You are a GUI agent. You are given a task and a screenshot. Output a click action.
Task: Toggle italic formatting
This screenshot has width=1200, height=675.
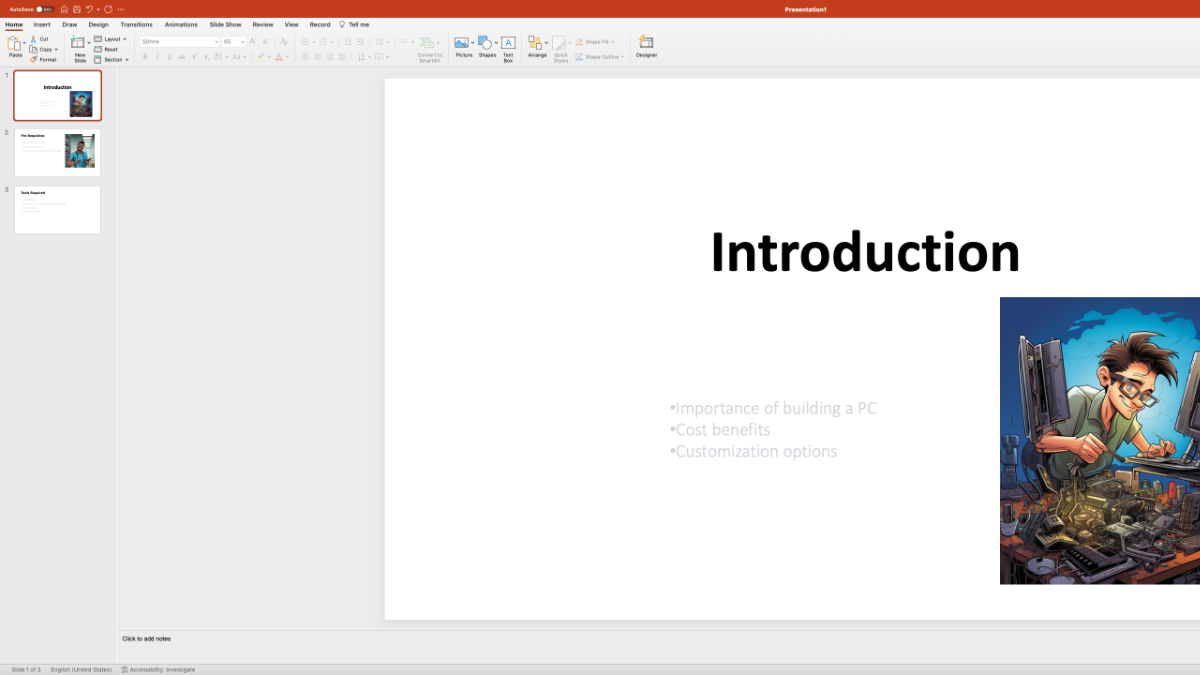pos(157,57)
